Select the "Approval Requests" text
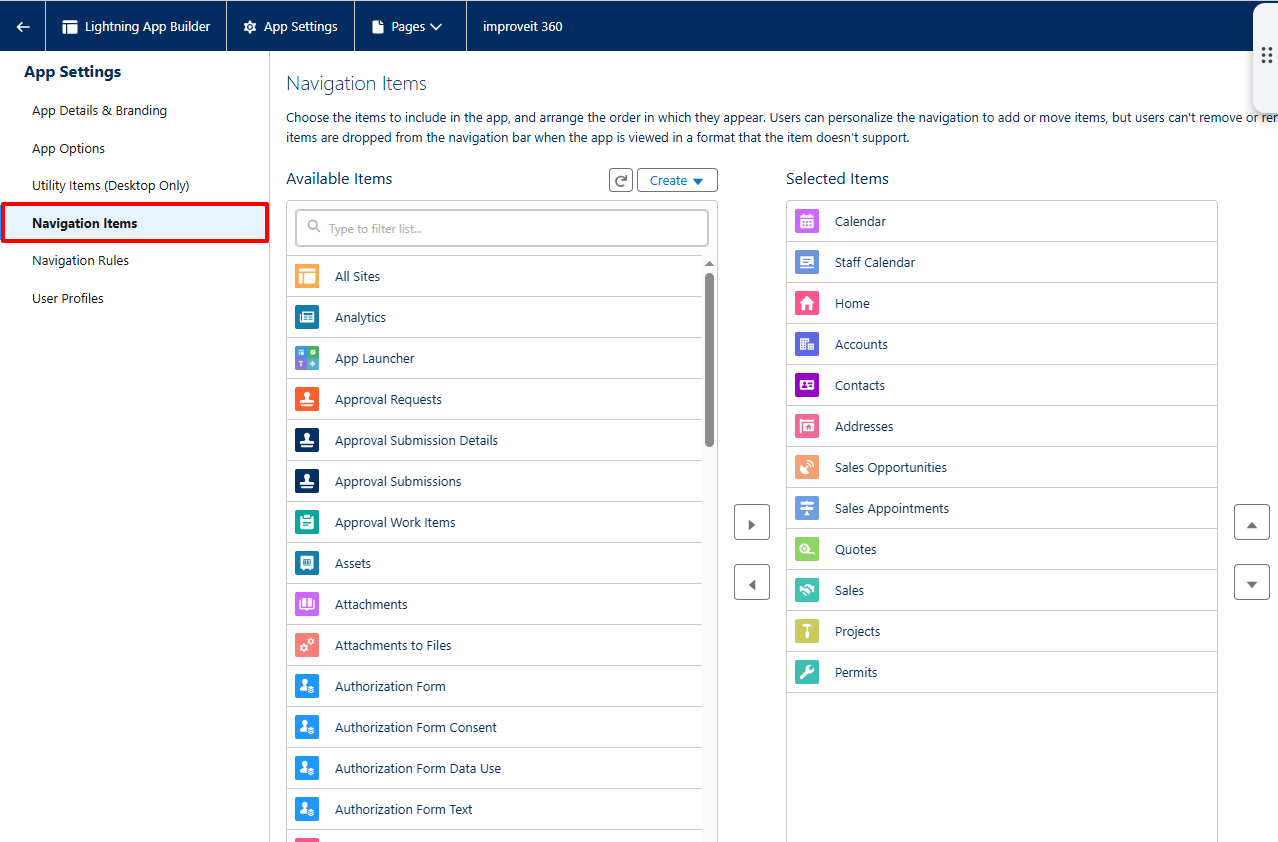 point(388,399)
